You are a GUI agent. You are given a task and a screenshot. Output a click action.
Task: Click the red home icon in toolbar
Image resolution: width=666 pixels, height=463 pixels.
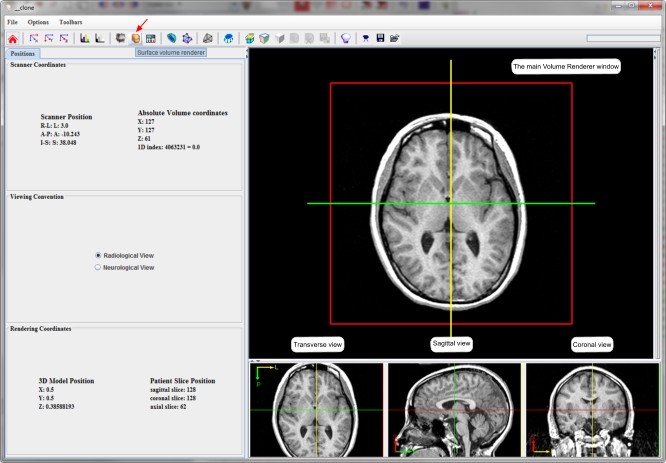(12, 38)
